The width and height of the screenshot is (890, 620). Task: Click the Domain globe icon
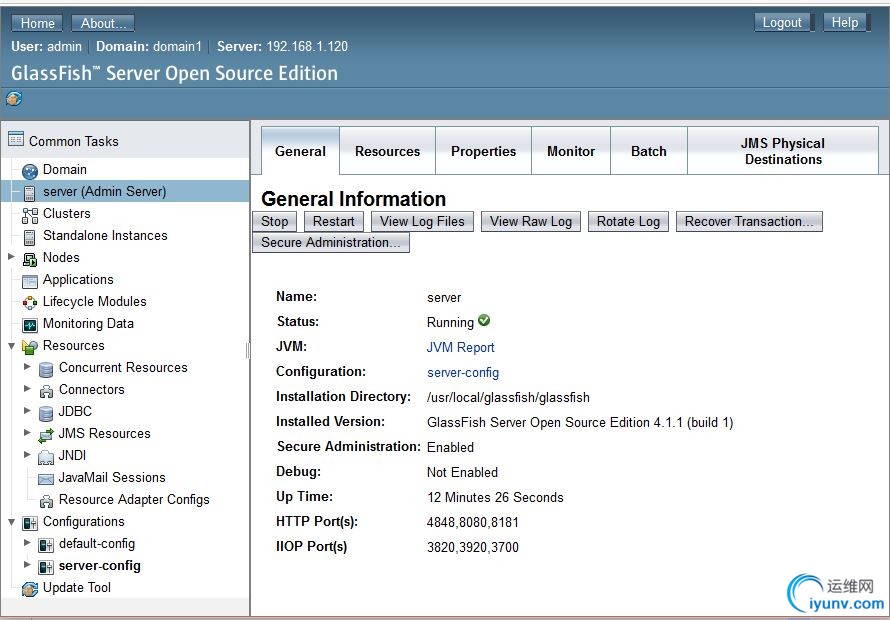tap(30, 171)
